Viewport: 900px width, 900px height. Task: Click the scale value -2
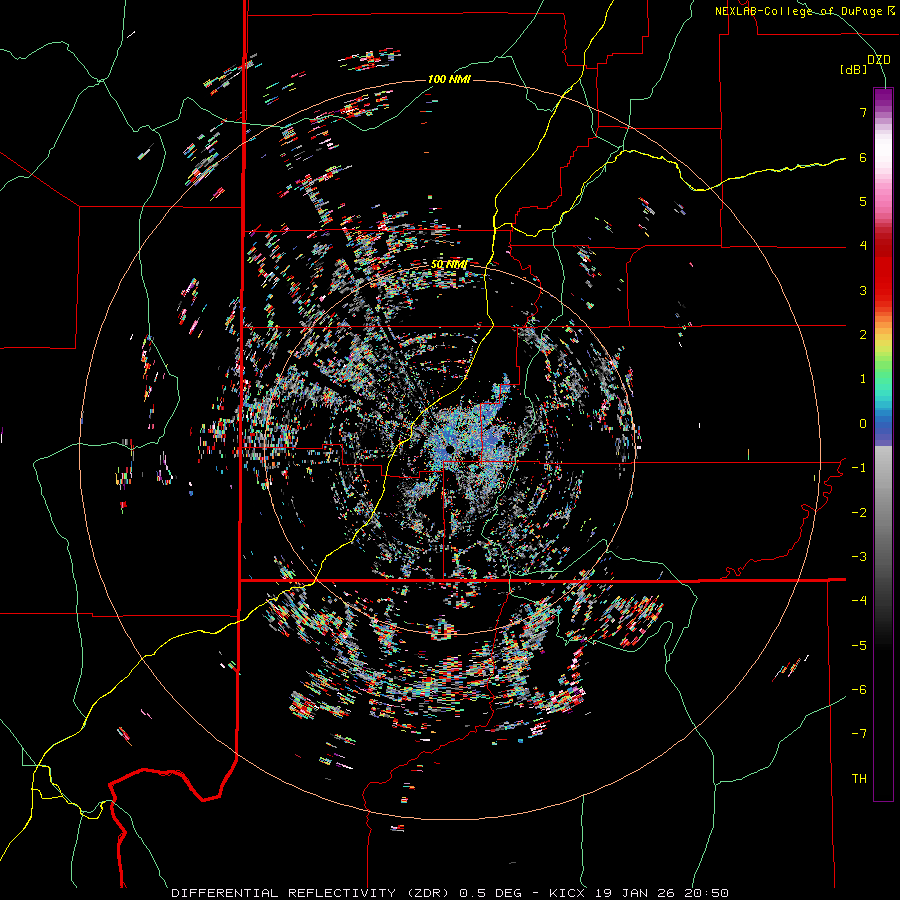[859, 512]
